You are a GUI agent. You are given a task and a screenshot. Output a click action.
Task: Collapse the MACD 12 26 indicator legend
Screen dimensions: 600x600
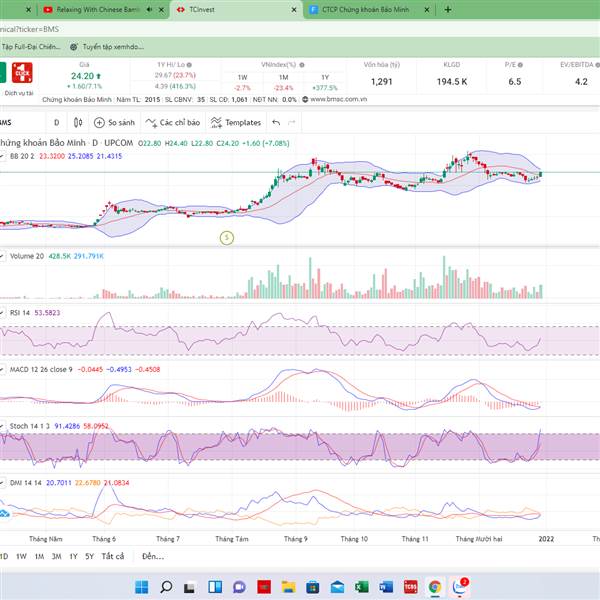(x=2, y=369)
